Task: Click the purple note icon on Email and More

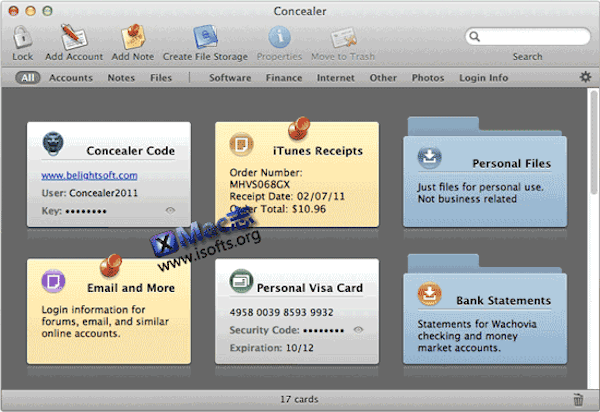Action: click(x=53, y=281)
